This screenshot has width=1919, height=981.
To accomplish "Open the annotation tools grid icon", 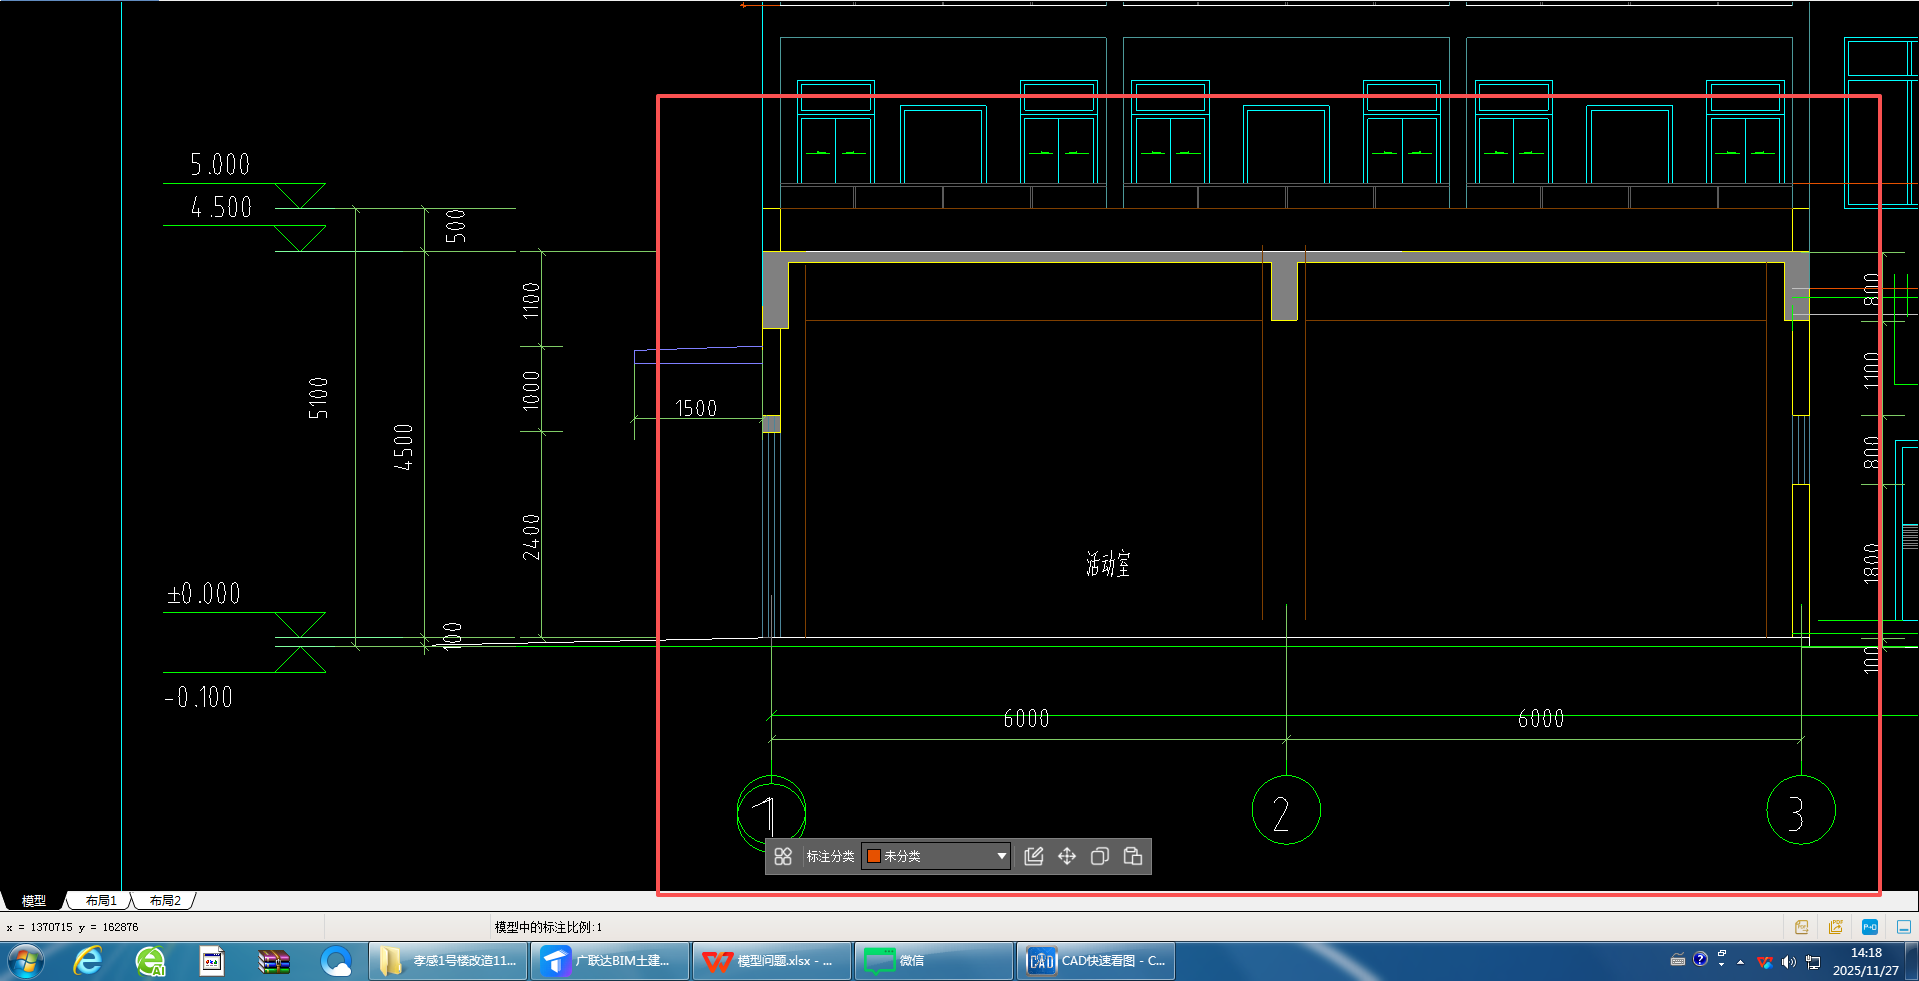I will coord(783,856).
